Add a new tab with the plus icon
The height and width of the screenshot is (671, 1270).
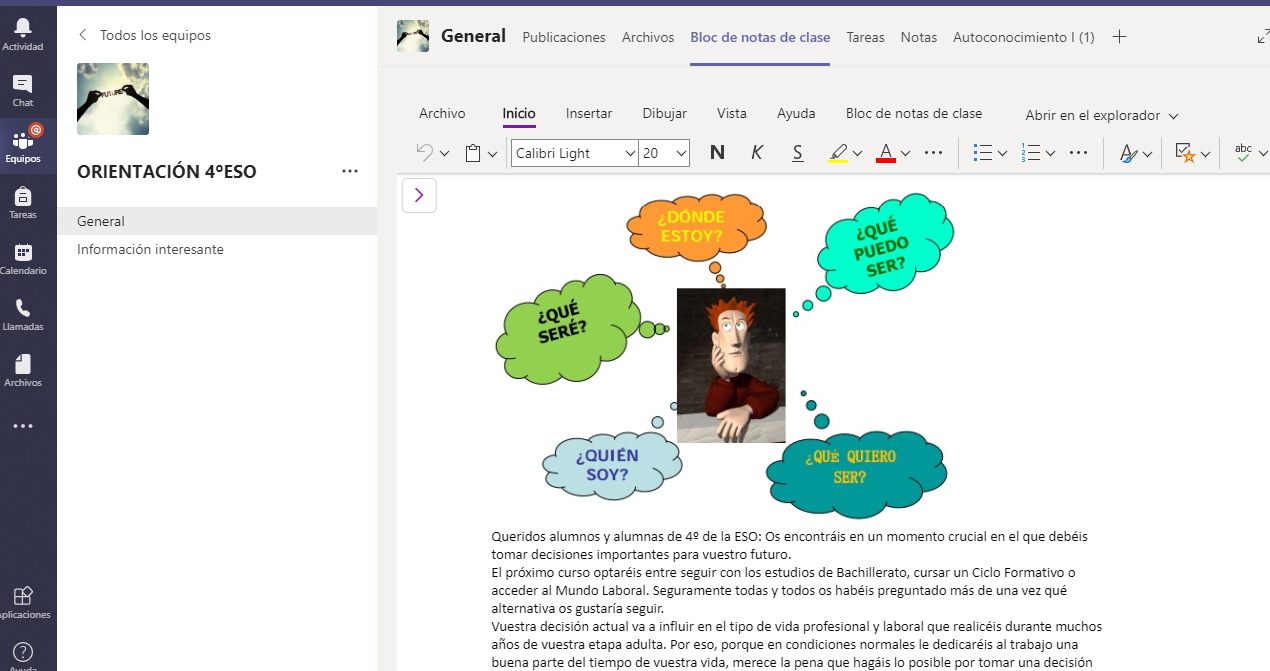(1120, 37)
